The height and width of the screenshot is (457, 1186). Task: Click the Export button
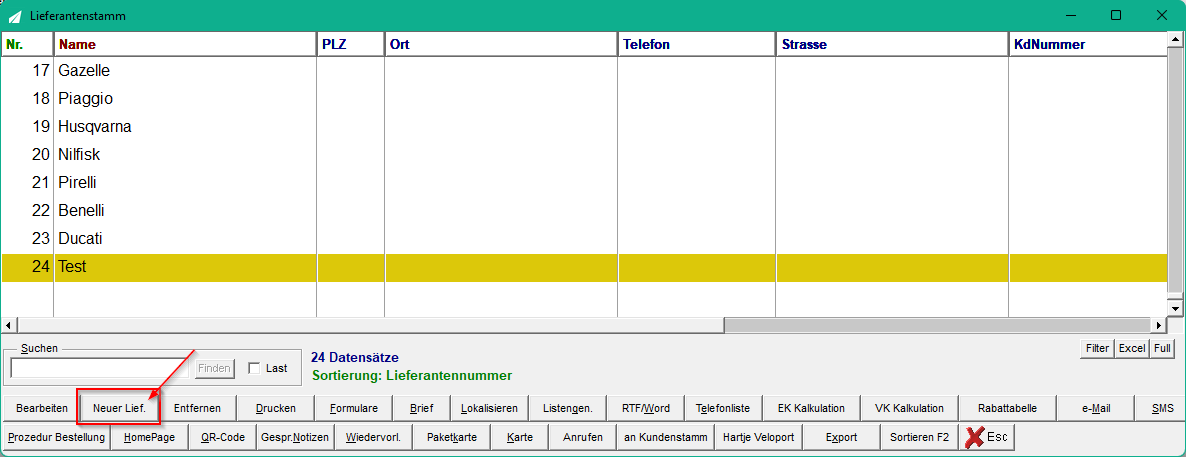[841, 437]
